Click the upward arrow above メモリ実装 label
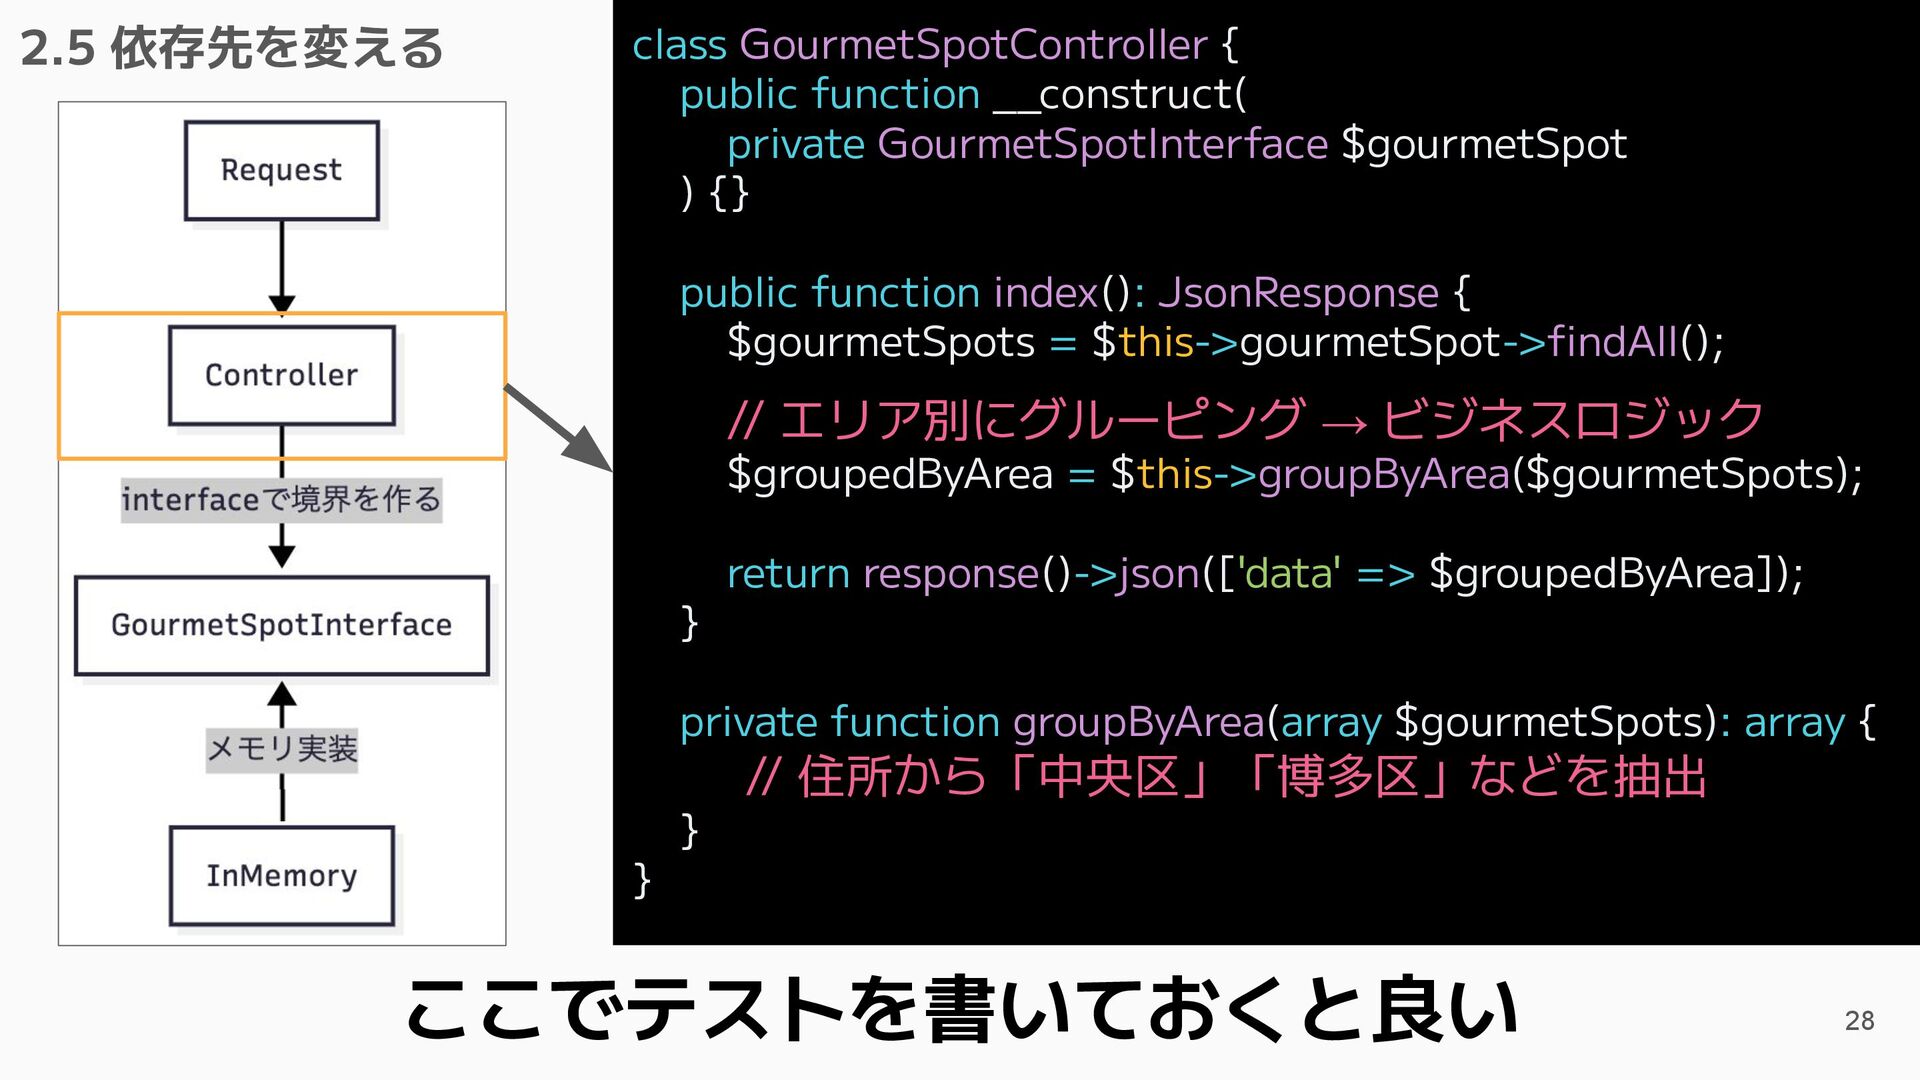 pos(282,701)
